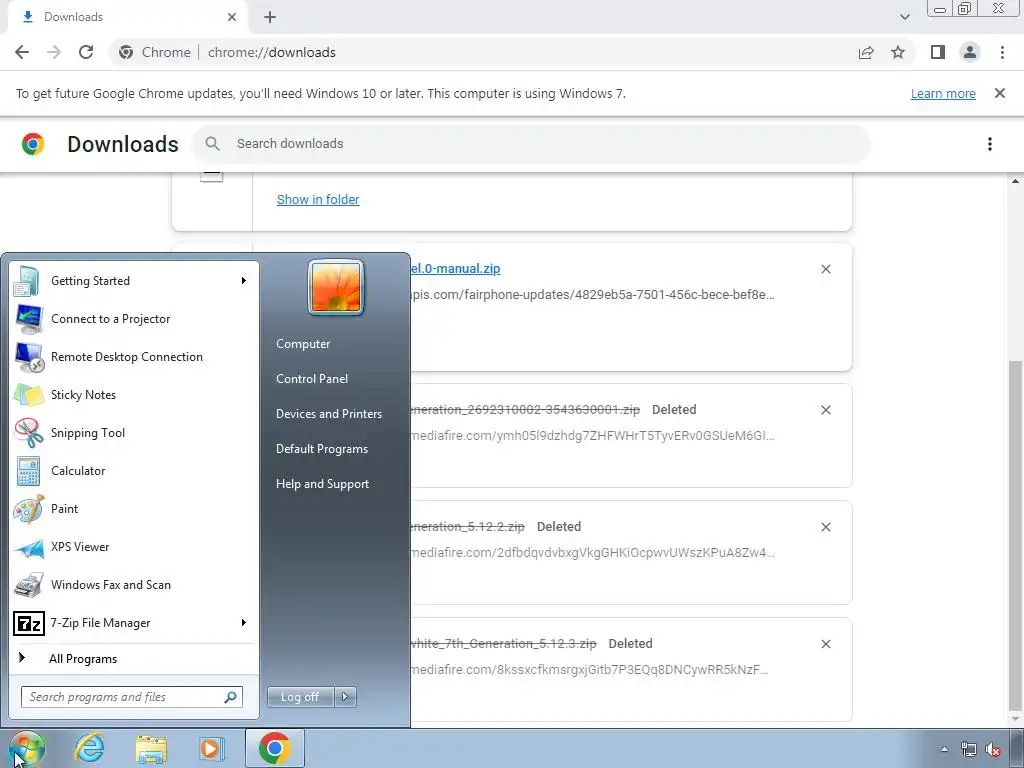The width and height of the screenshot is (1024, 768).
Task: Open Windows Explorer from taskbar
Action: (x=151, y=748)
